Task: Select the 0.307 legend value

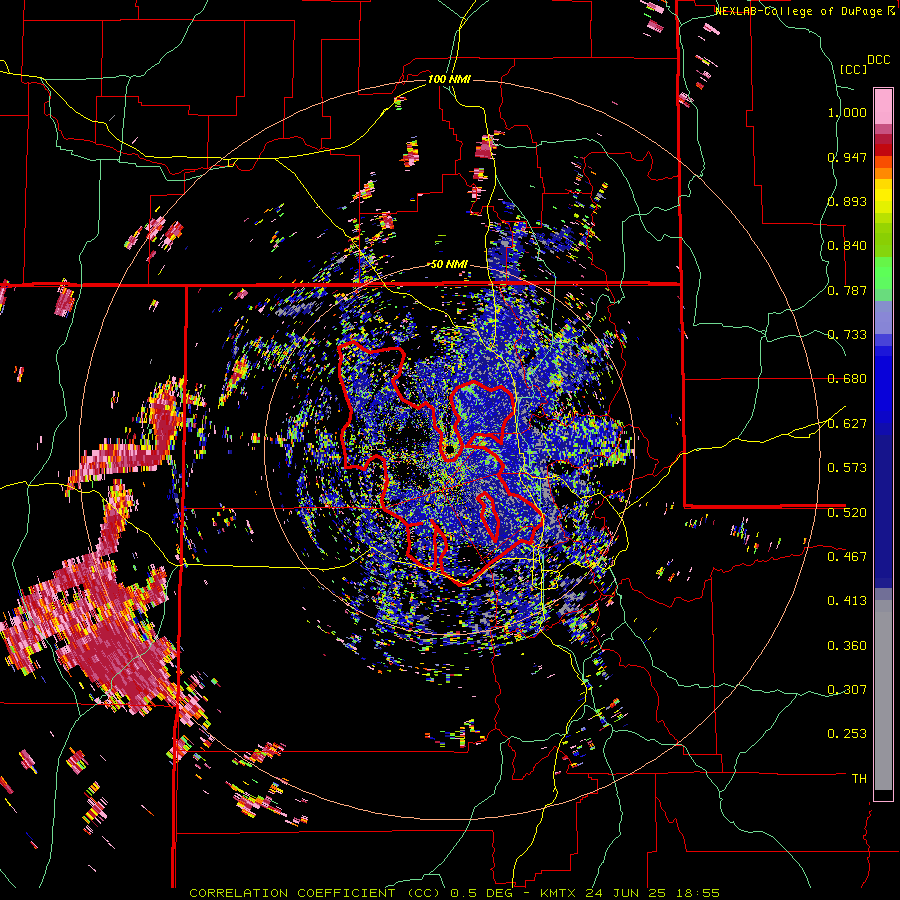Action: pyautogui.click(x=847, y=689)
